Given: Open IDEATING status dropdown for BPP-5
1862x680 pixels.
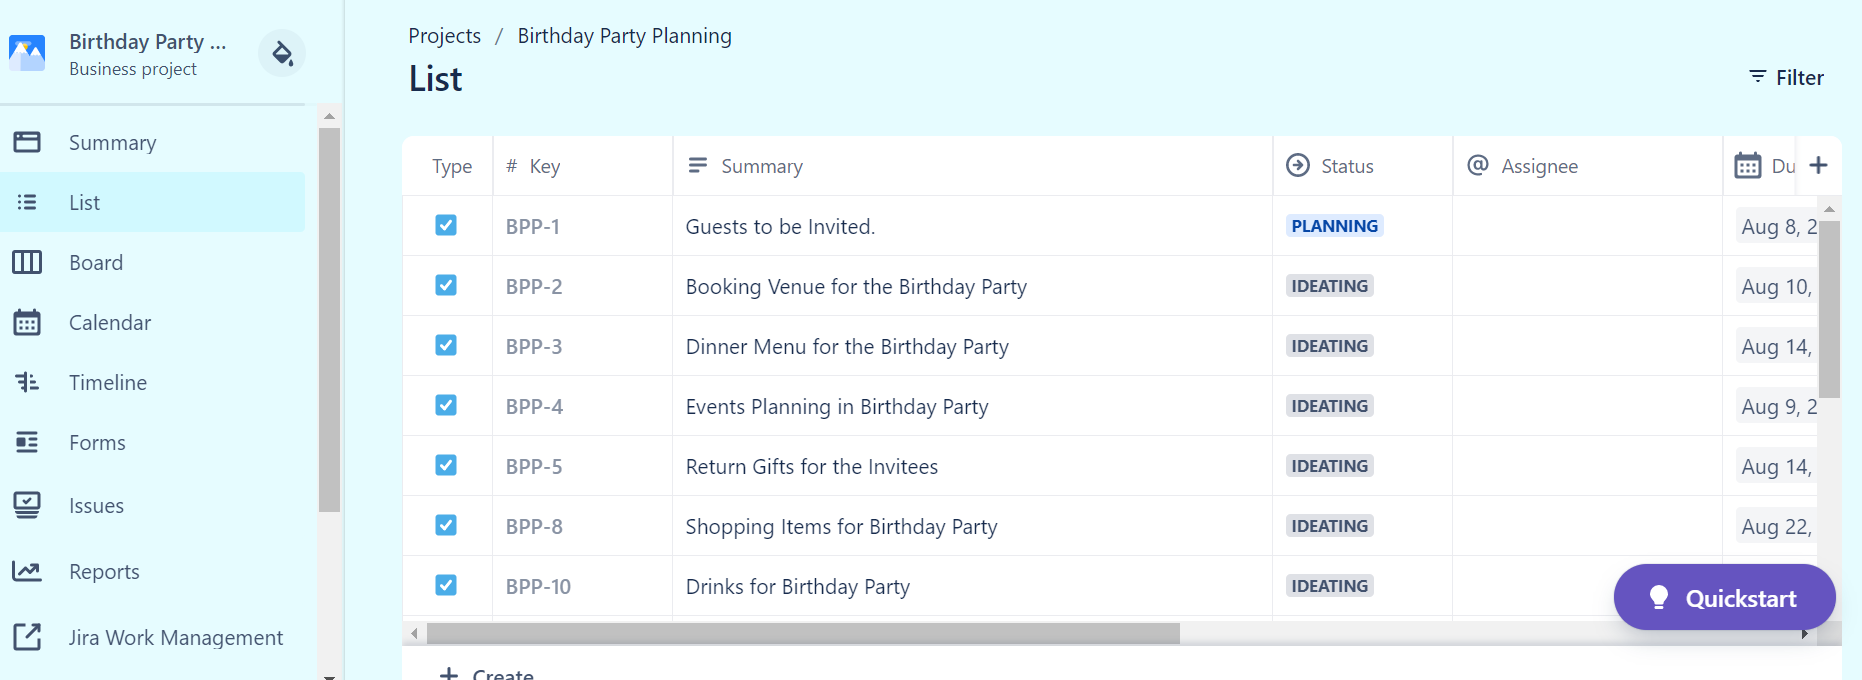Looking at the screenshot, I should pos(1329,466).
